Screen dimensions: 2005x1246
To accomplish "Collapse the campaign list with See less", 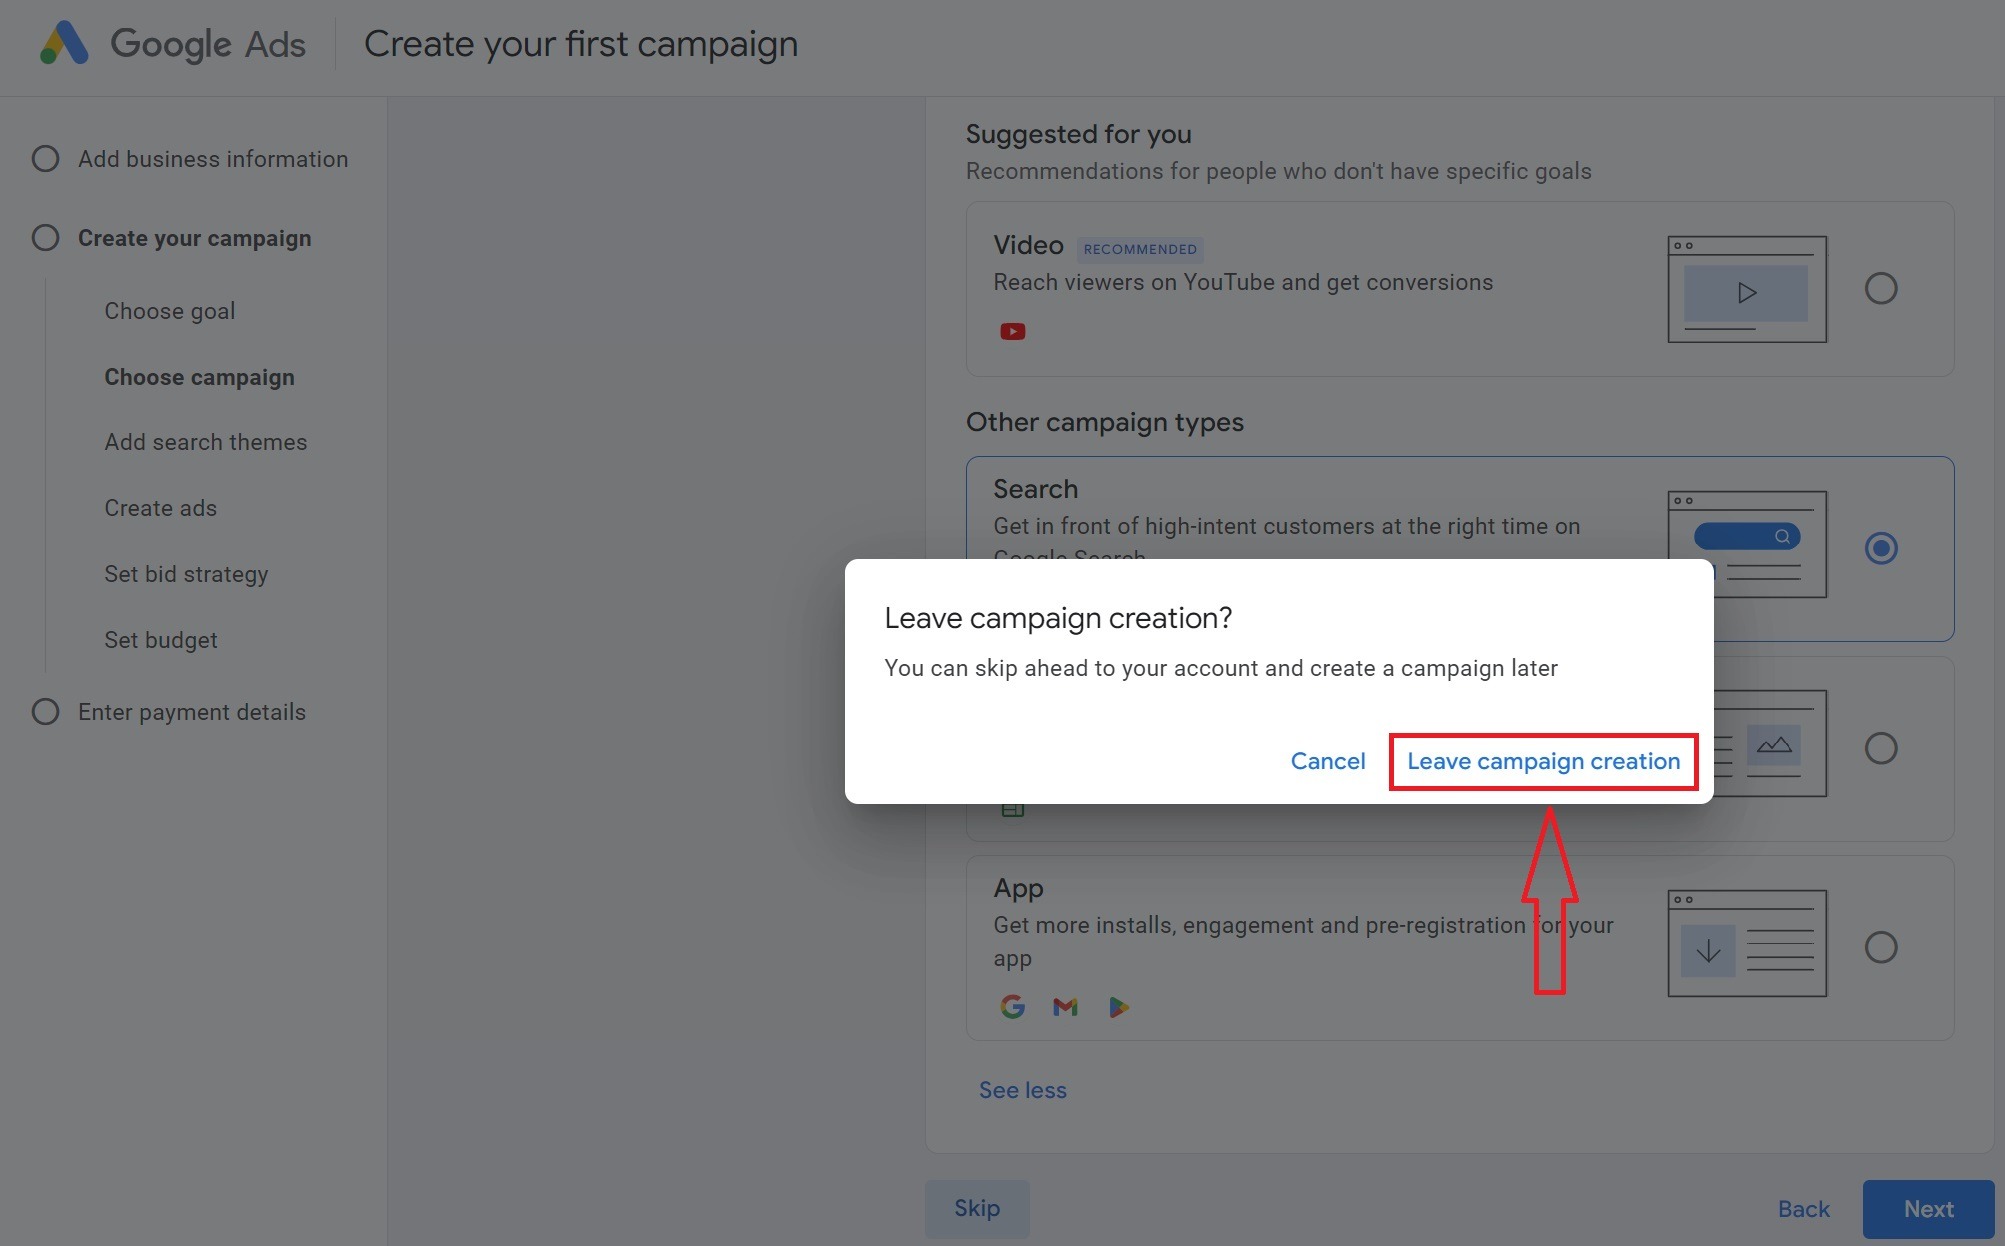I will pos(1022,1089).
